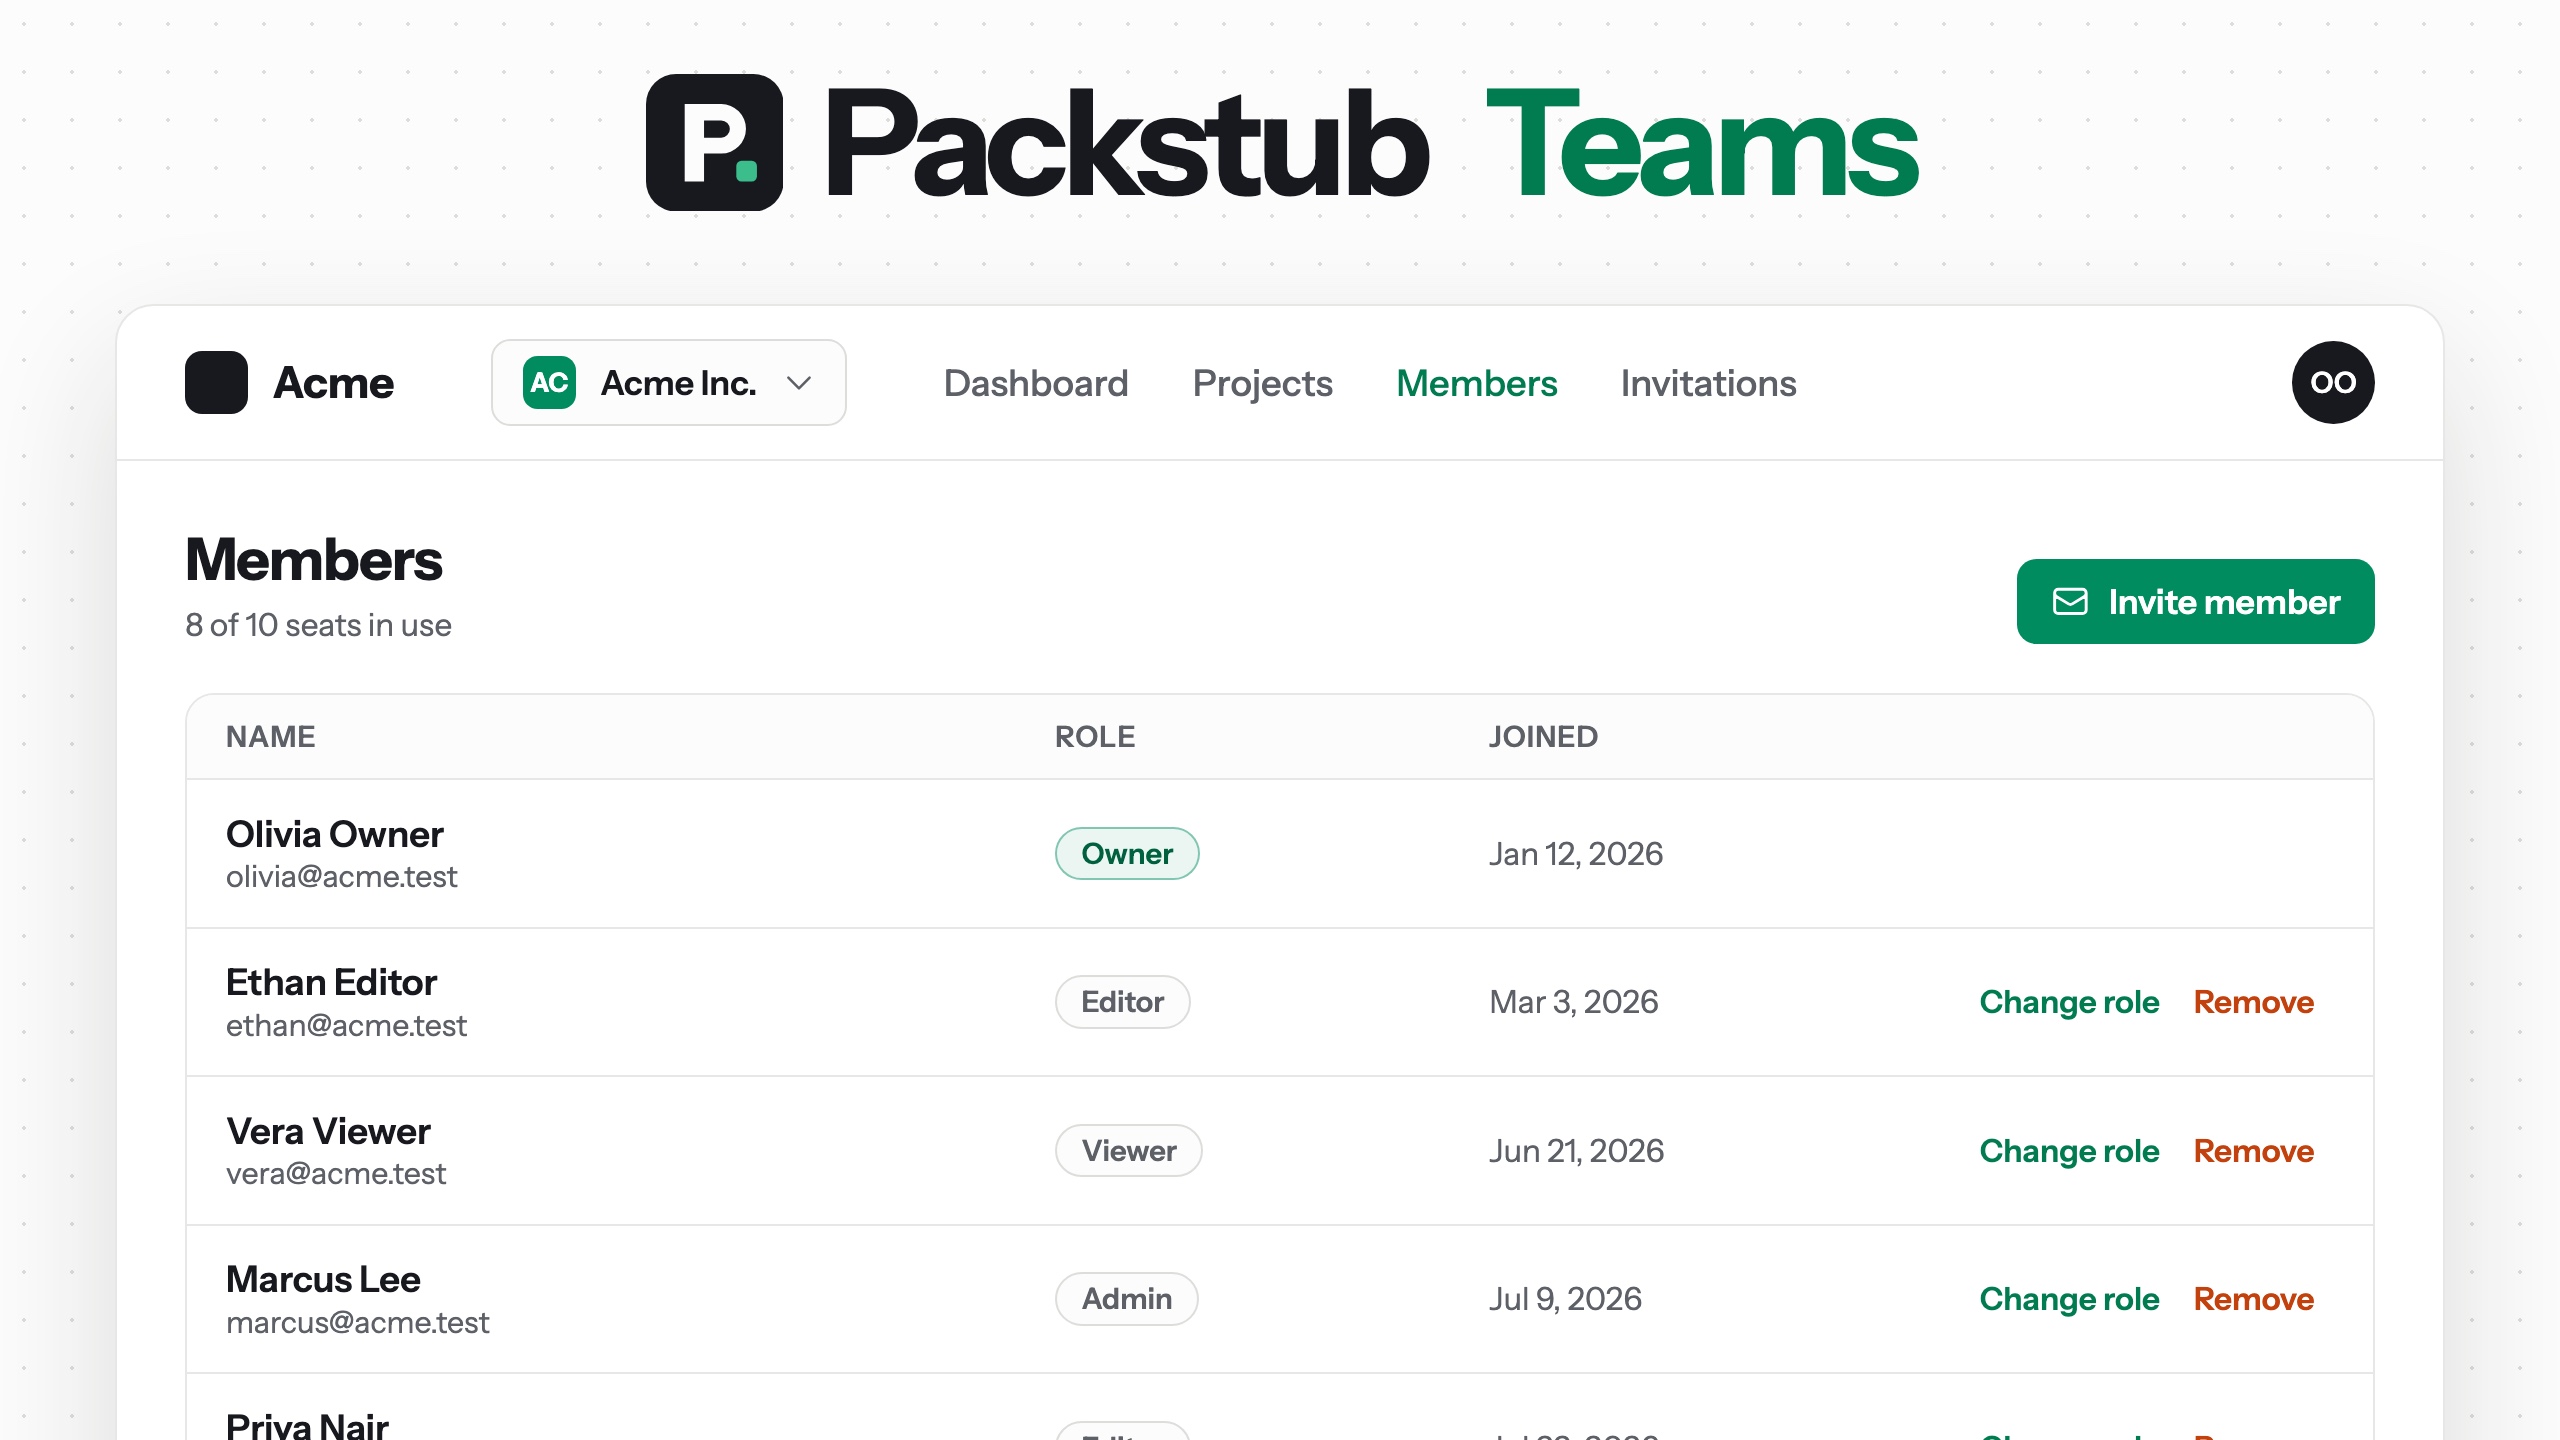Click the Acme brand name text

pyautogui.click(x=334, y=382)
